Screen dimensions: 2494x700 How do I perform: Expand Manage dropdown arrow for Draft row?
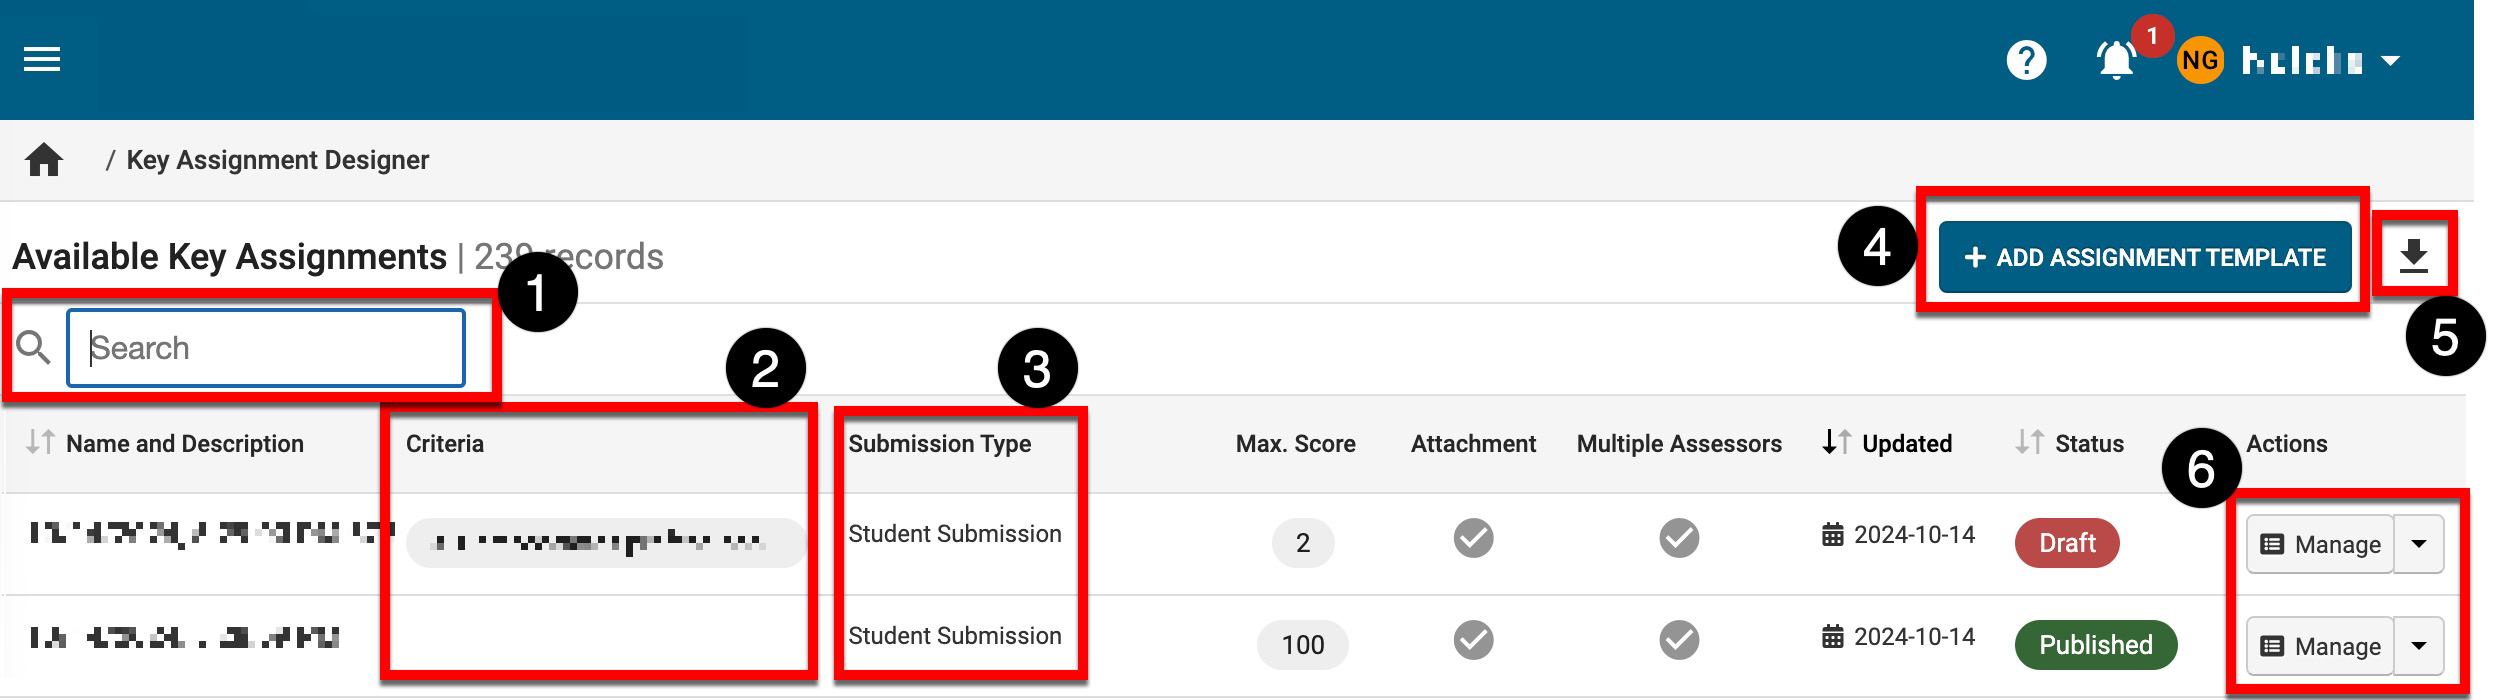click(2419, 544)
